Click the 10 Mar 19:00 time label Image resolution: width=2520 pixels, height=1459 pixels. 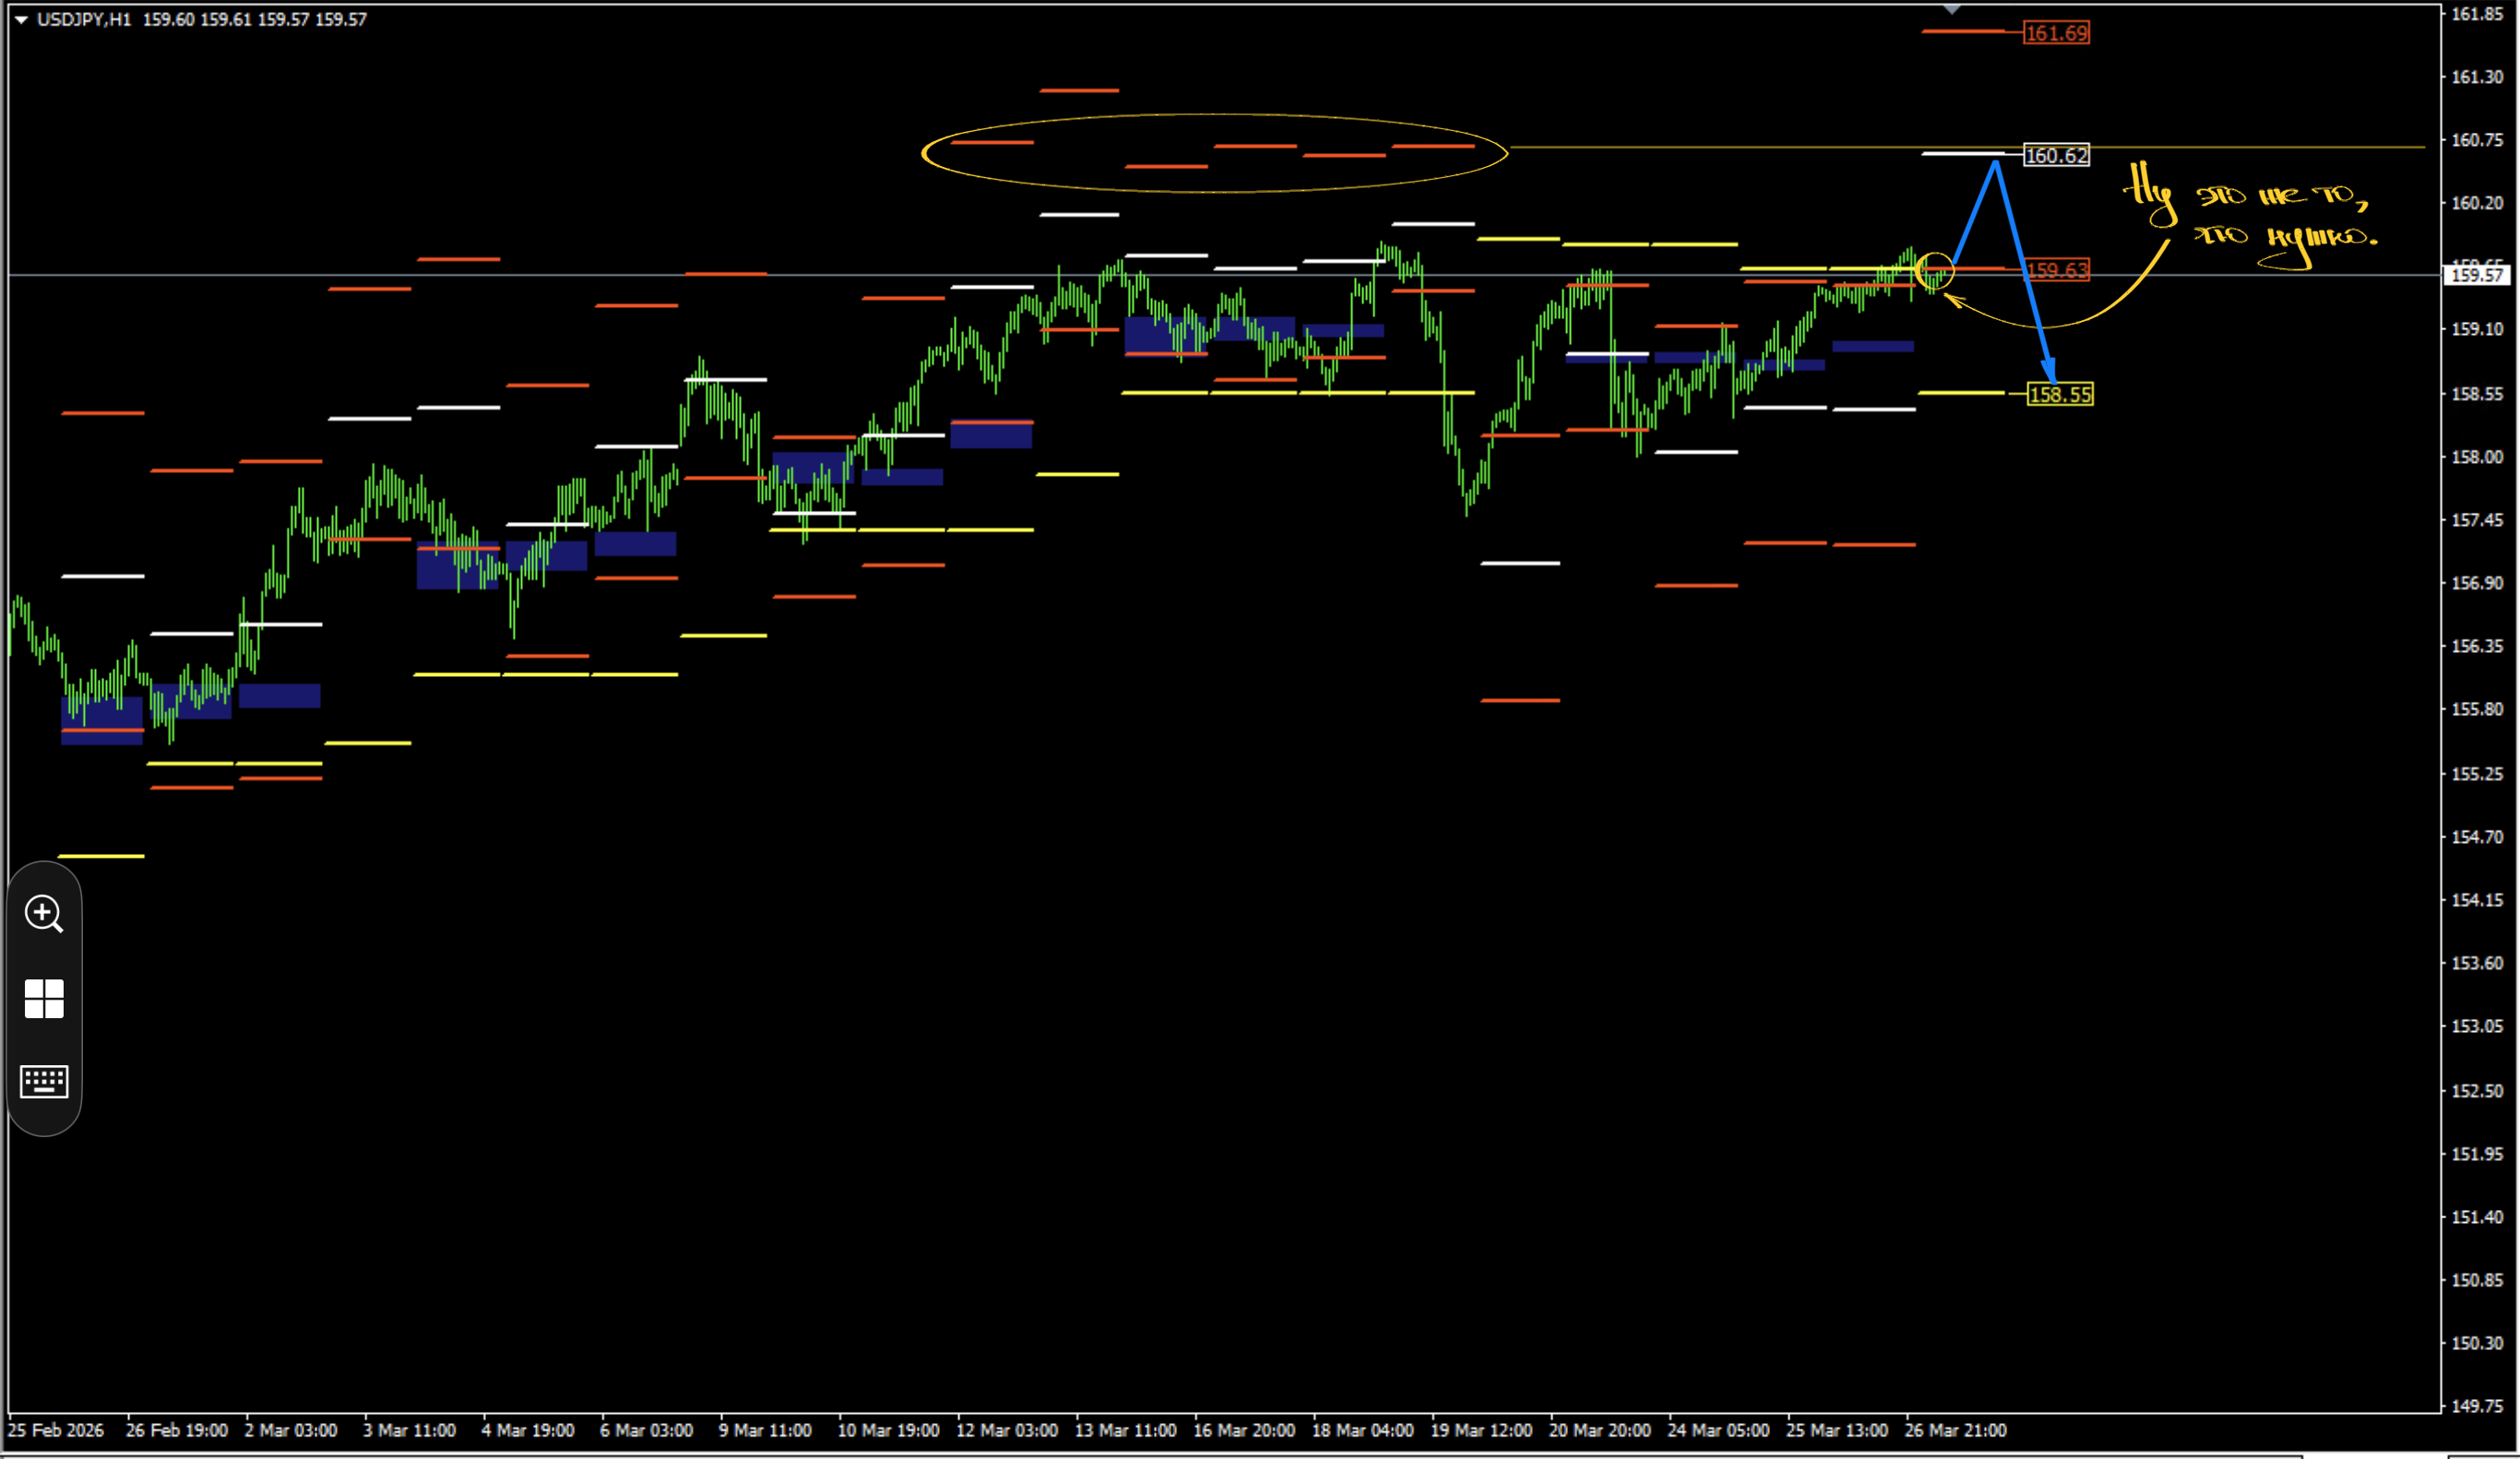888,1431
